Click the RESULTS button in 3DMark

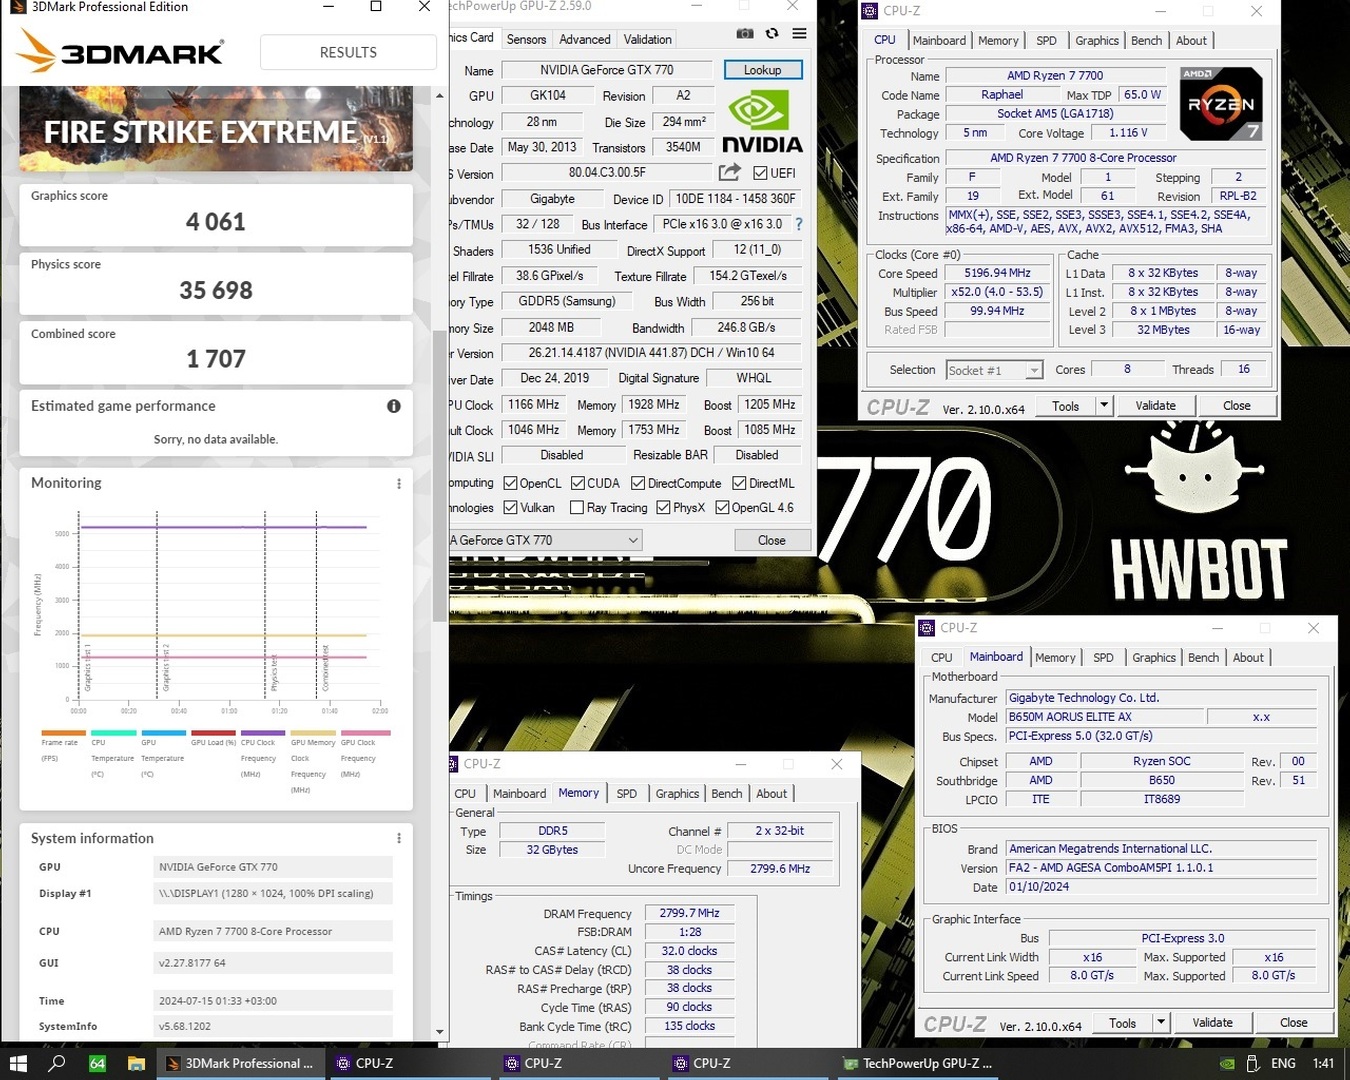point(348,52)
